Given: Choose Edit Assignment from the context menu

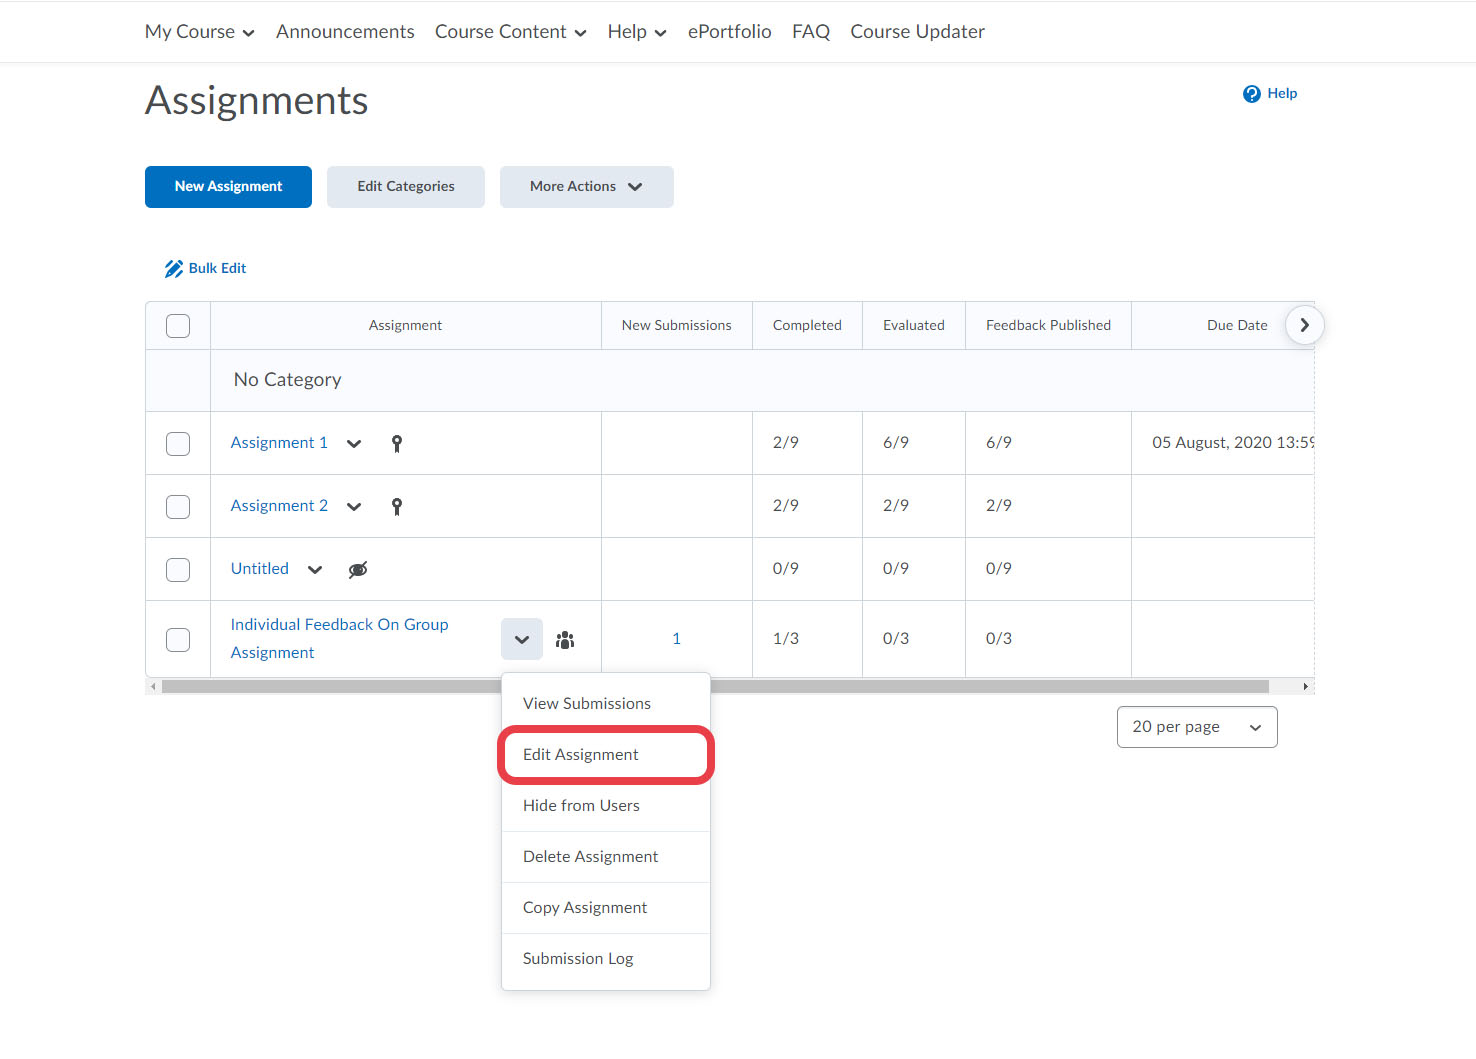Looking at the screenshot, I should coord(581,755).
